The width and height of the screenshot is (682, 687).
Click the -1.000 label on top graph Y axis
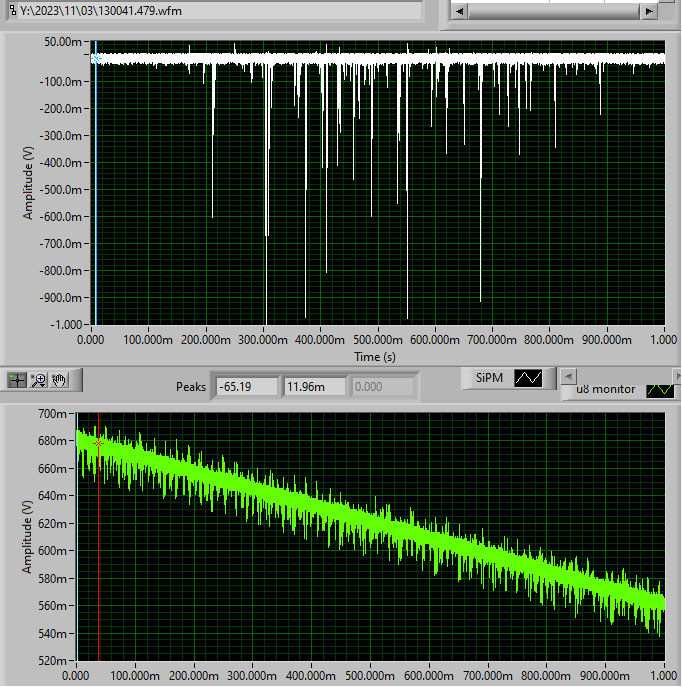click(x=66, y=325)
